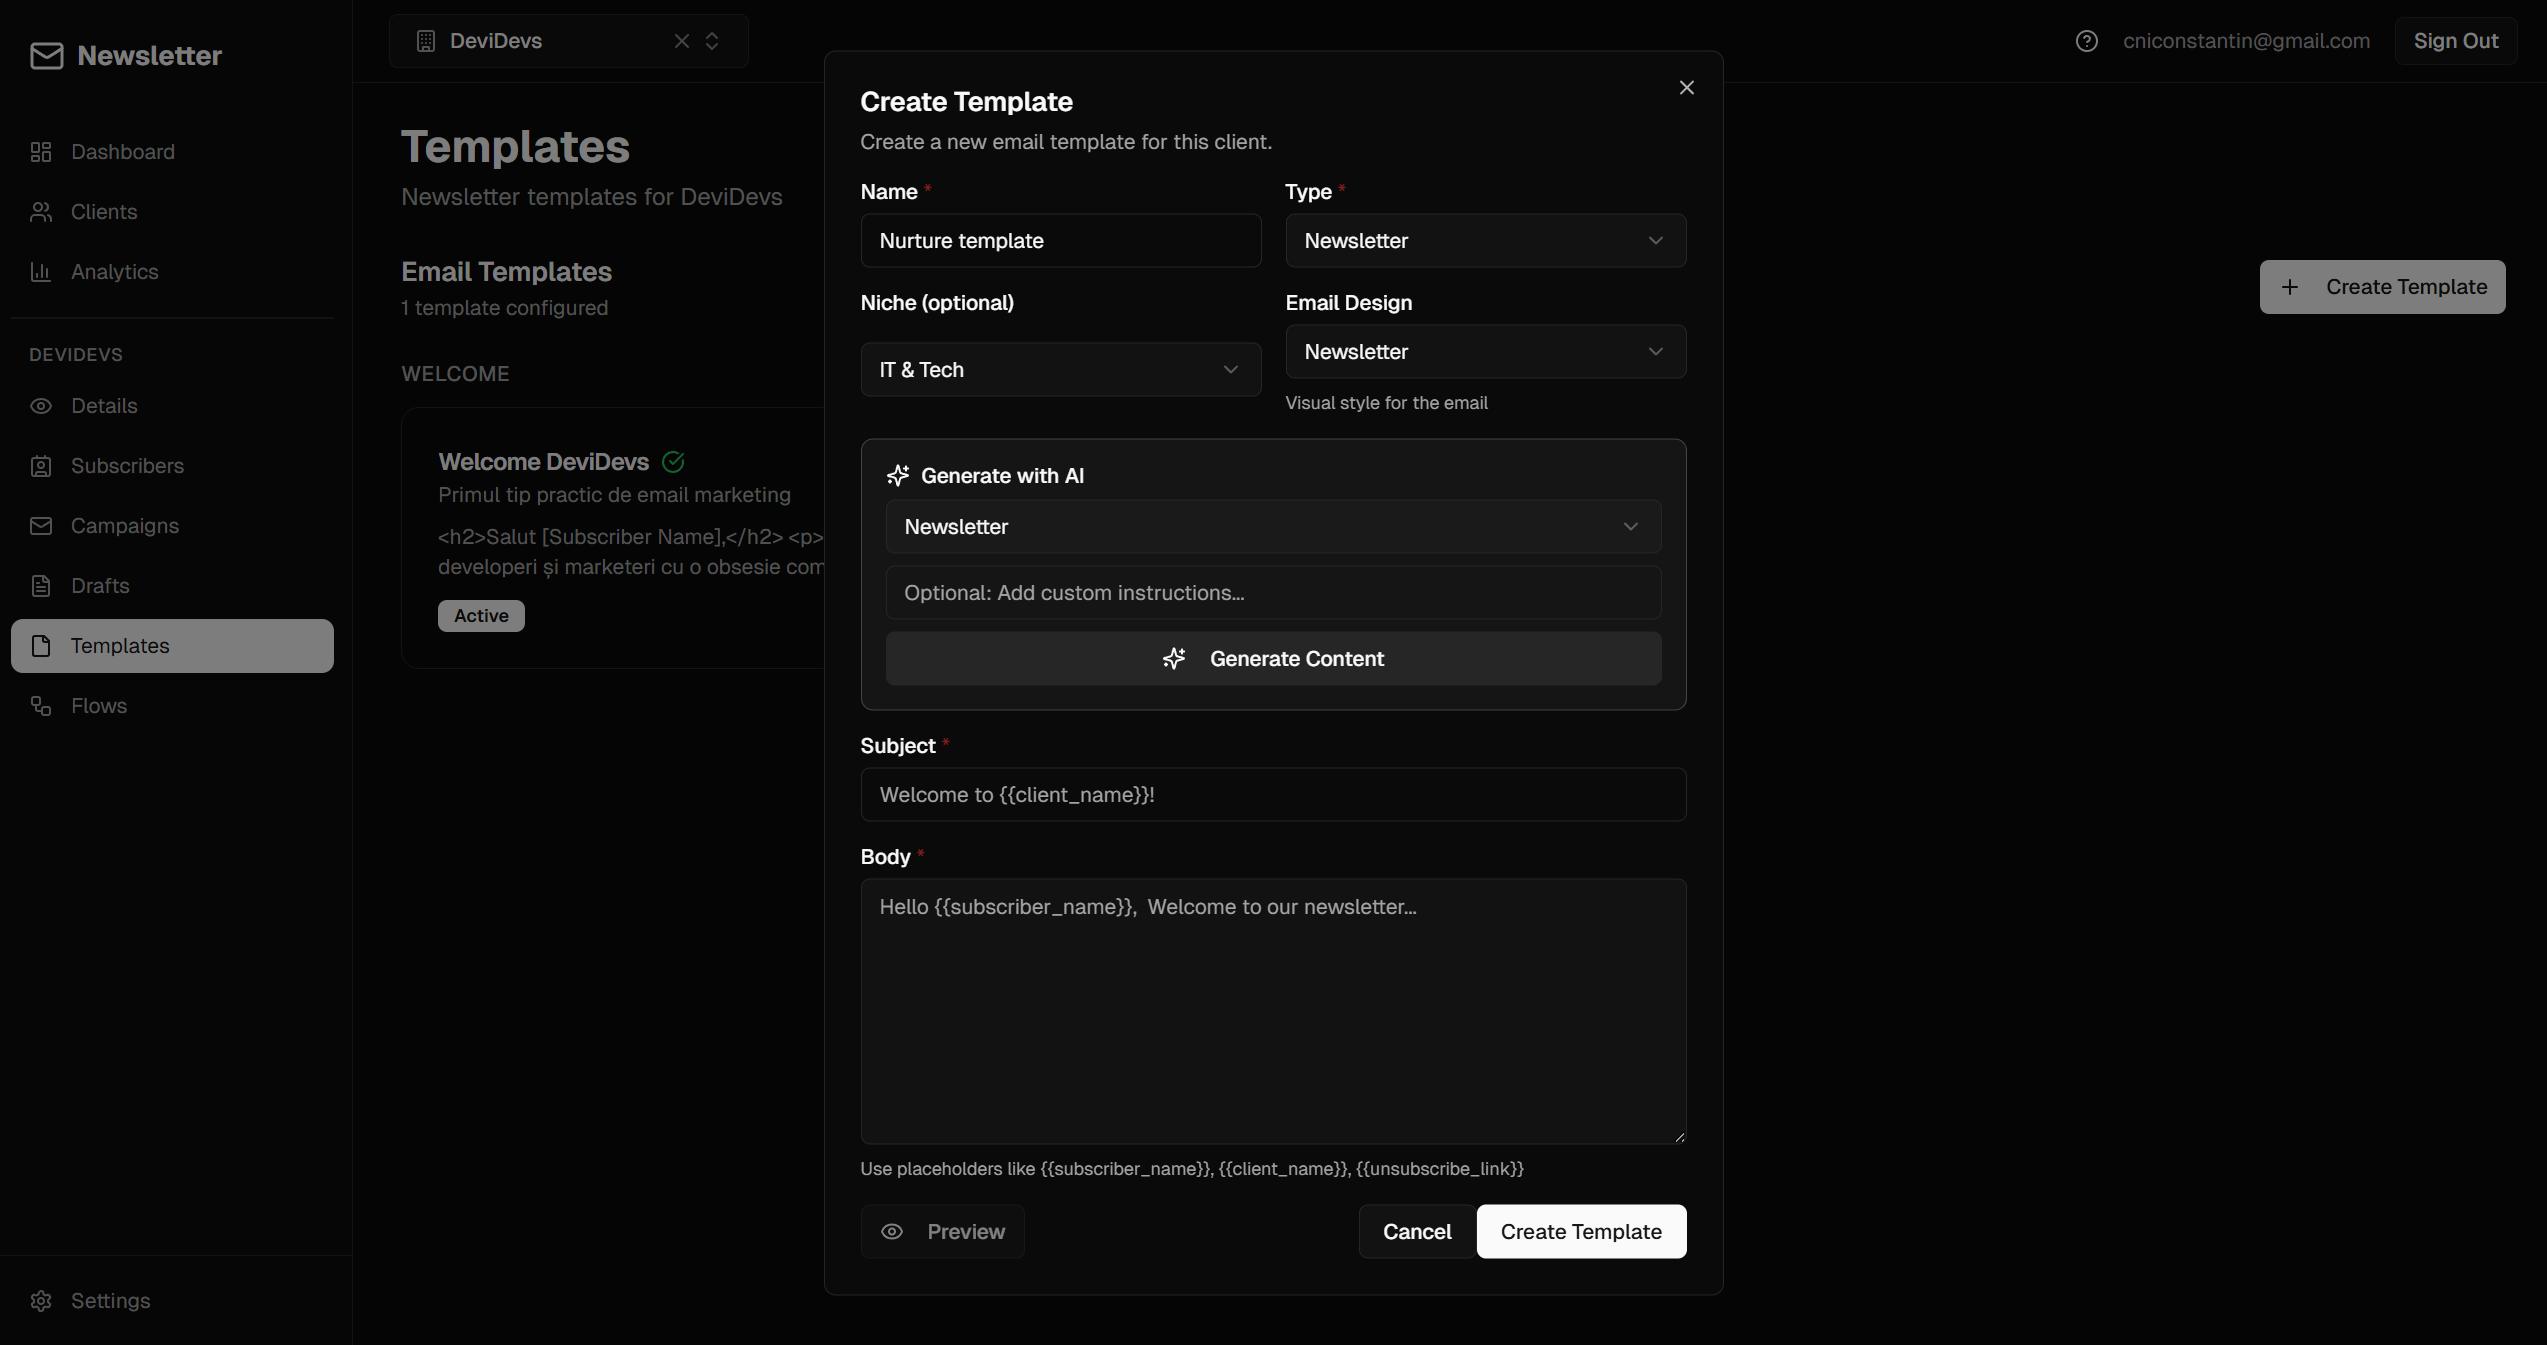2547x1345 pixels.
Task: Expand the Email Design dropdown
Action: 1484,352
